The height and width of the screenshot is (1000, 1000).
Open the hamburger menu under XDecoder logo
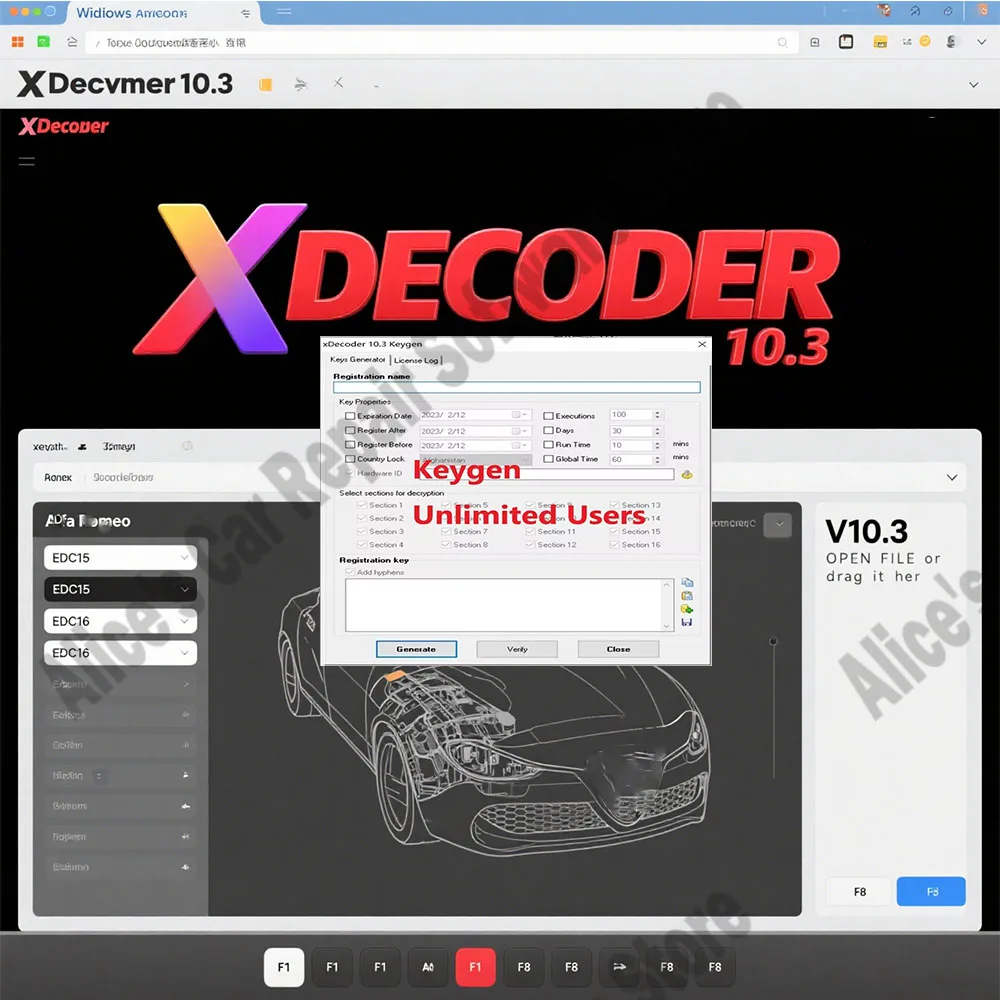tap(27, 161)
